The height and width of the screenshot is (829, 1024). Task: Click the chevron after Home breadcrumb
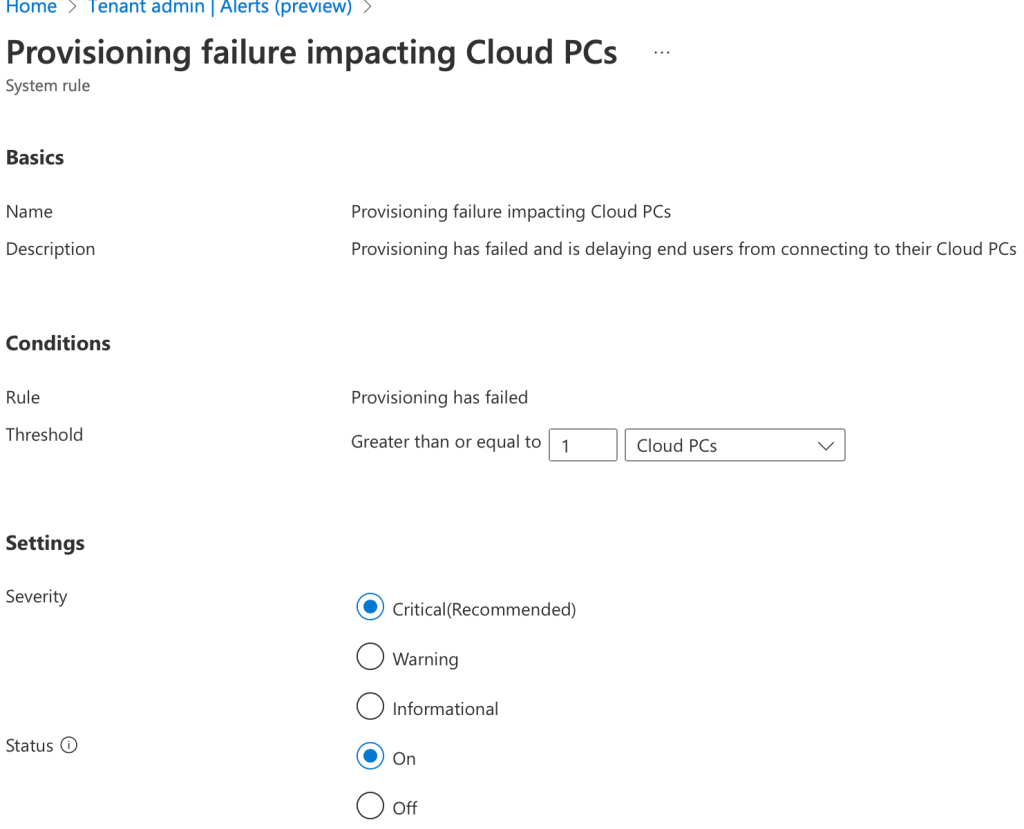click(x=72, y=7)
